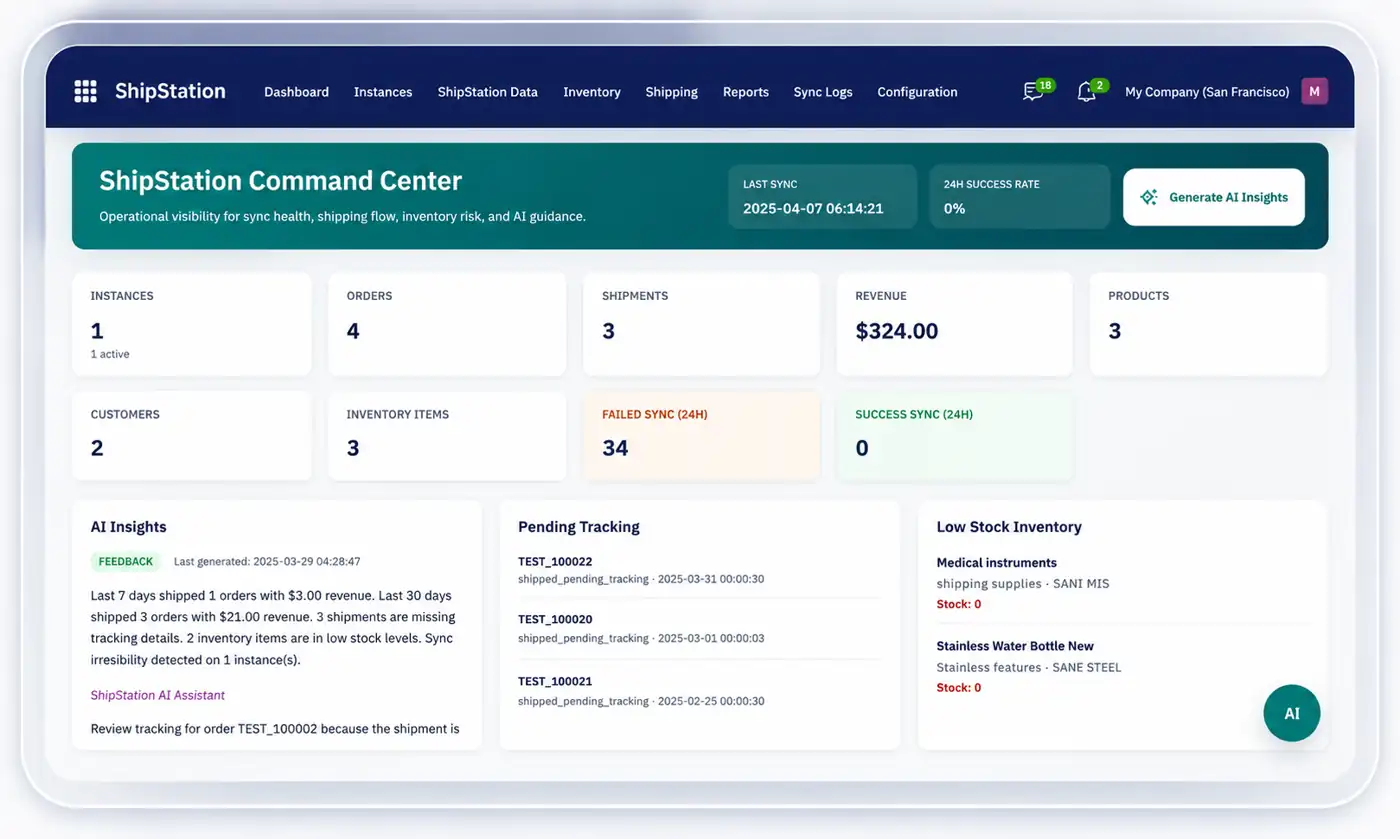Open the Customers stat card
Image resolution: width=1400 pixels, height=839 pixels.
point(191,435)
